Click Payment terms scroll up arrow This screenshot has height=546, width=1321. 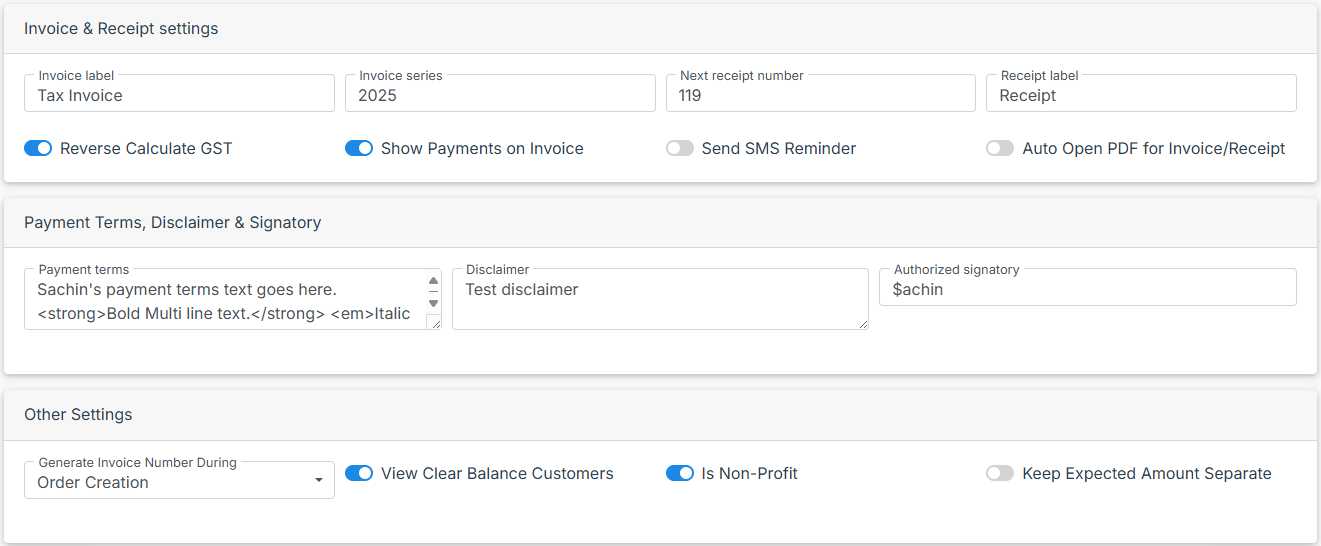433,282
